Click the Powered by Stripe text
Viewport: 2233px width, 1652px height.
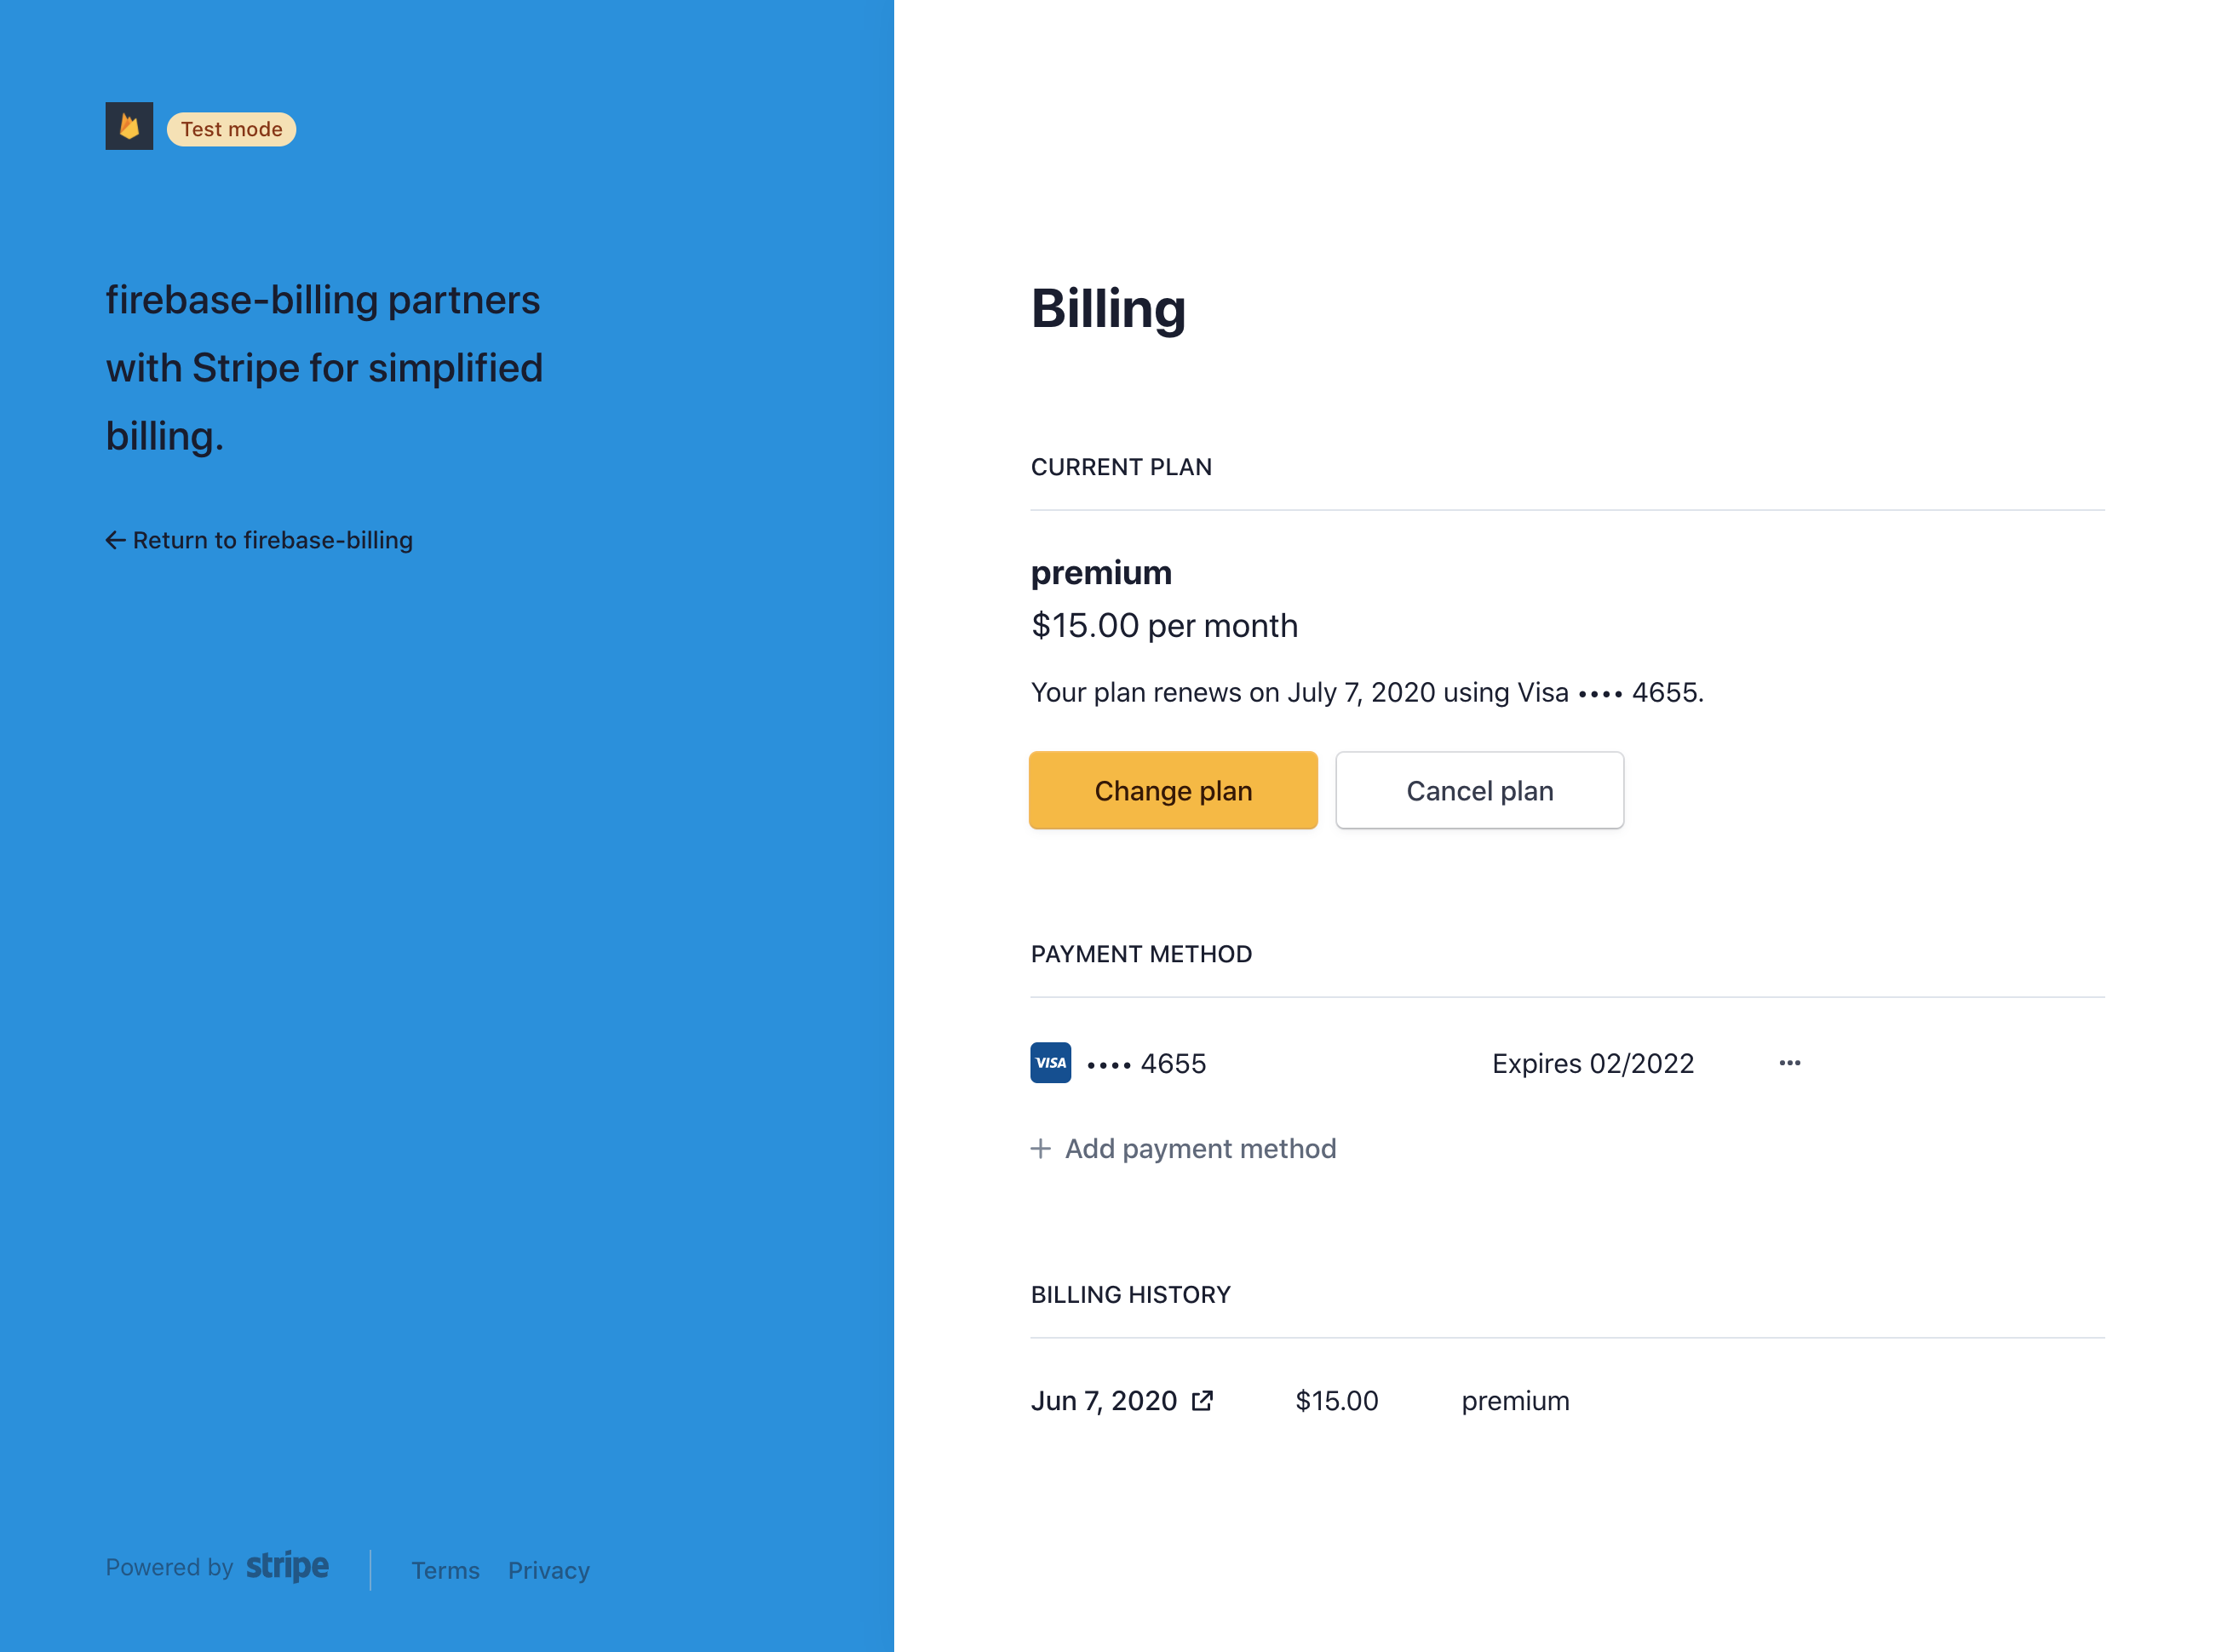pos(170,1566)
